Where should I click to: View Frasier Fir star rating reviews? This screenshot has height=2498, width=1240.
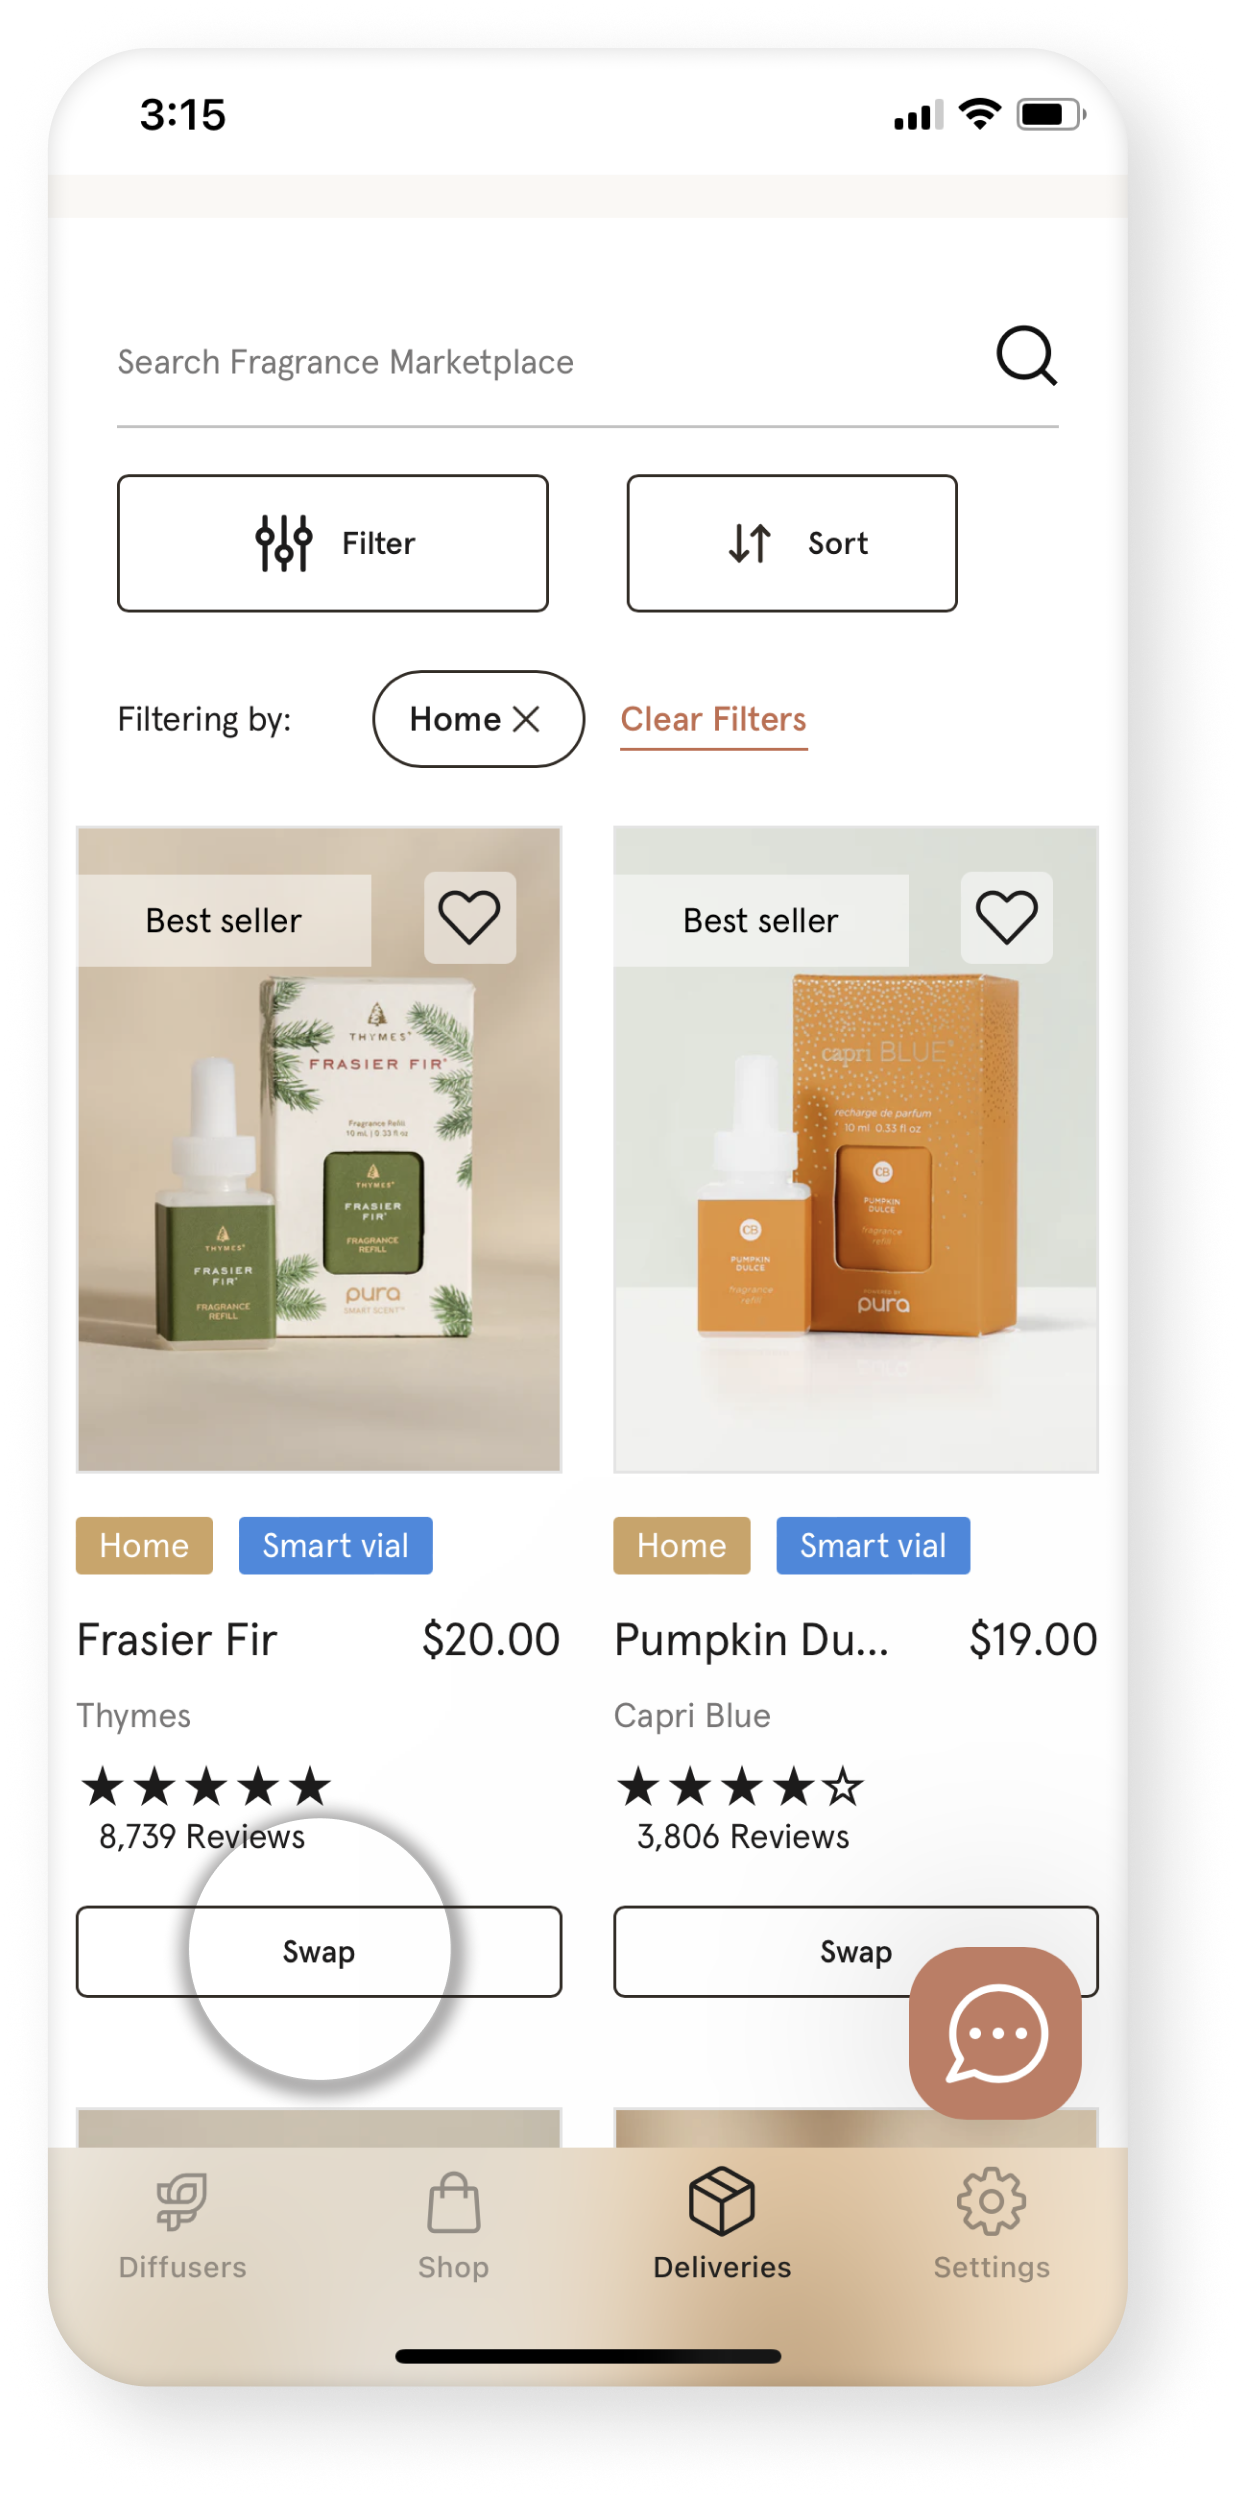tap(205, 1809)
